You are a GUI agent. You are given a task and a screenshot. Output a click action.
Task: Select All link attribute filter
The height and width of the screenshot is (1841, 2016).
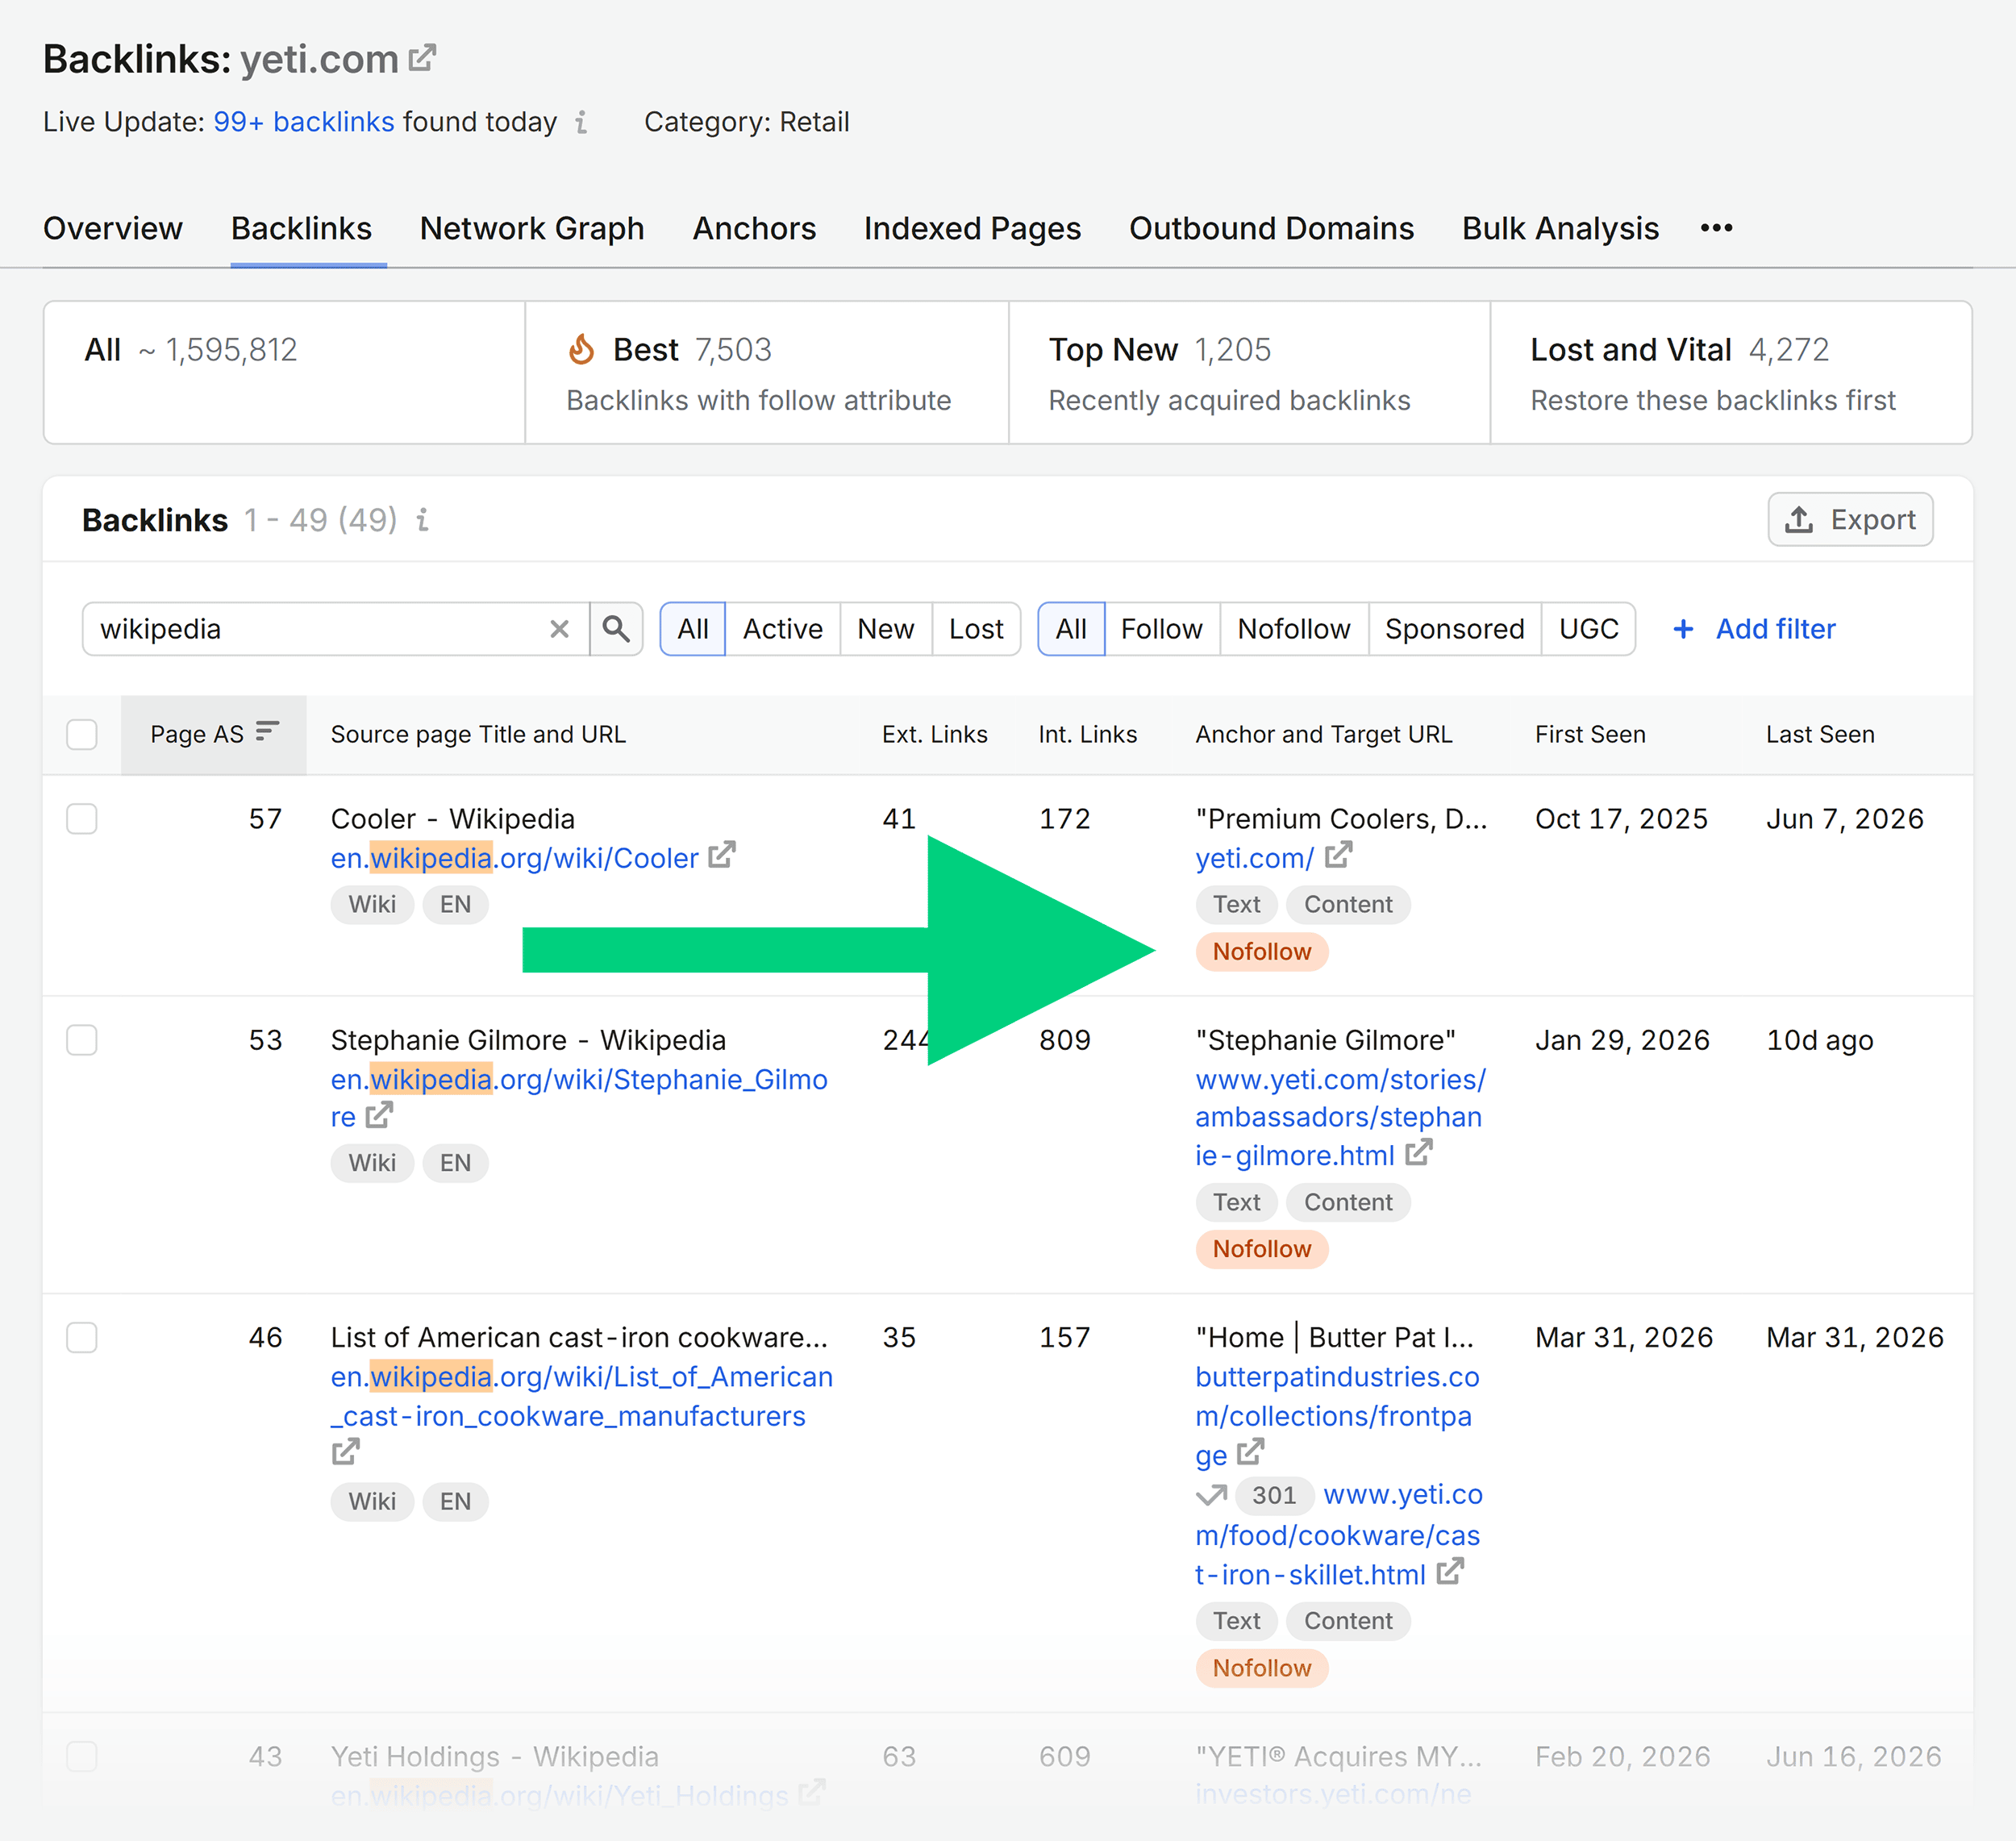point(1071,629)
